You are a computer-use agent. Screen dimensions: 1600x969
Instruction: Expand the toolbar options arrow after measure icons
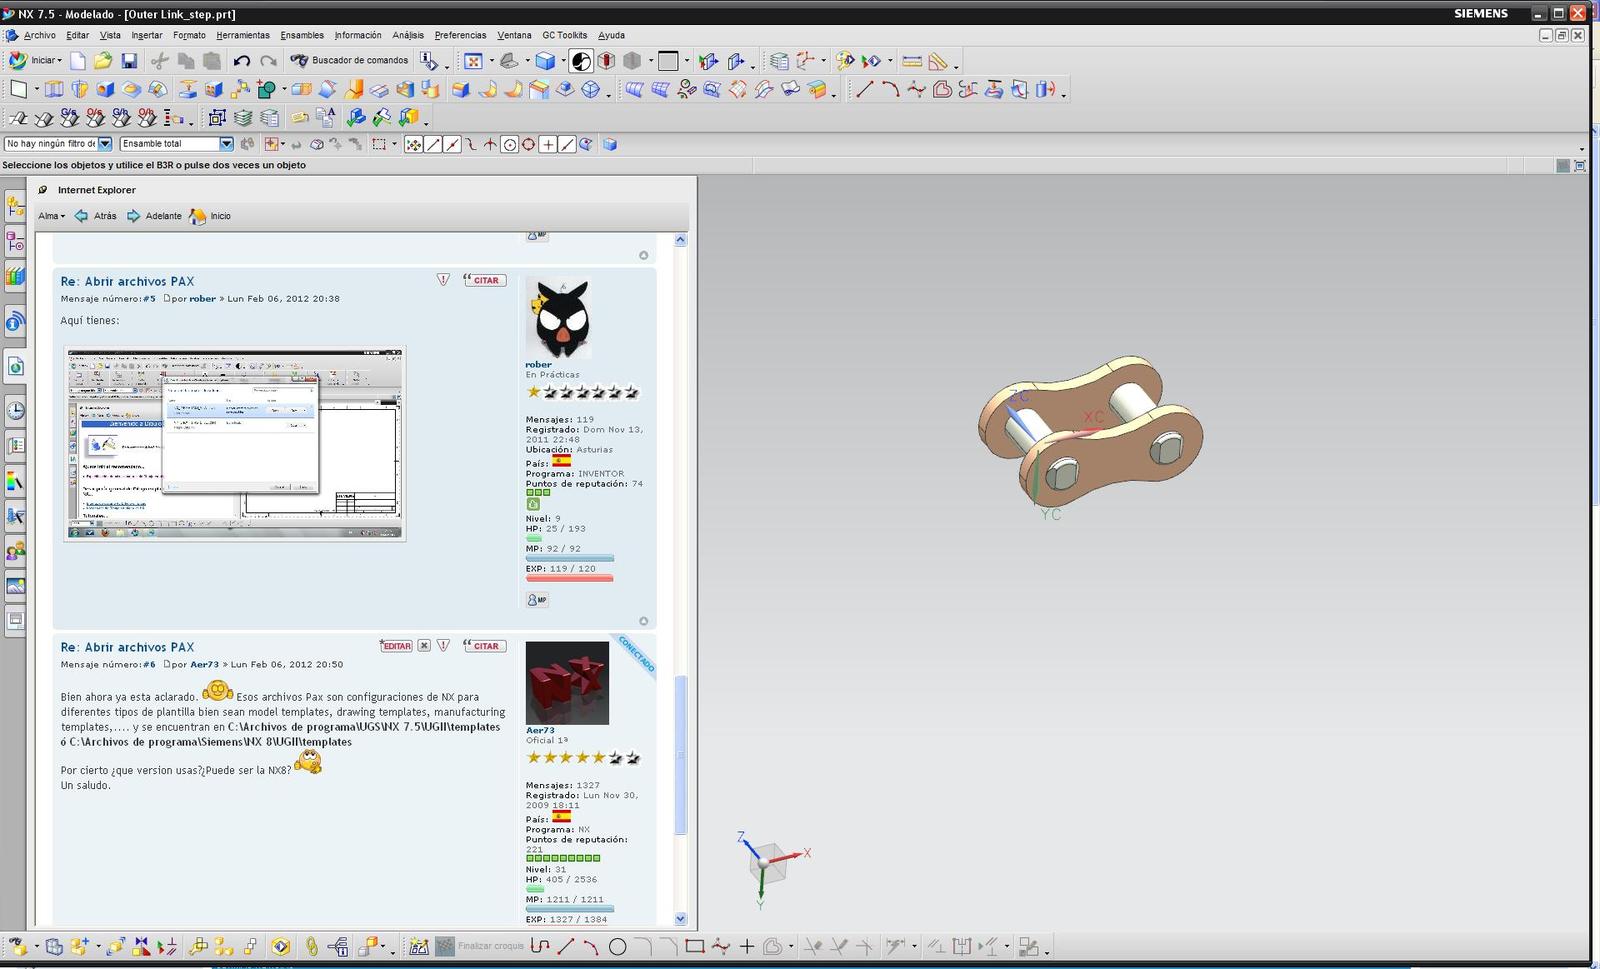957,66
